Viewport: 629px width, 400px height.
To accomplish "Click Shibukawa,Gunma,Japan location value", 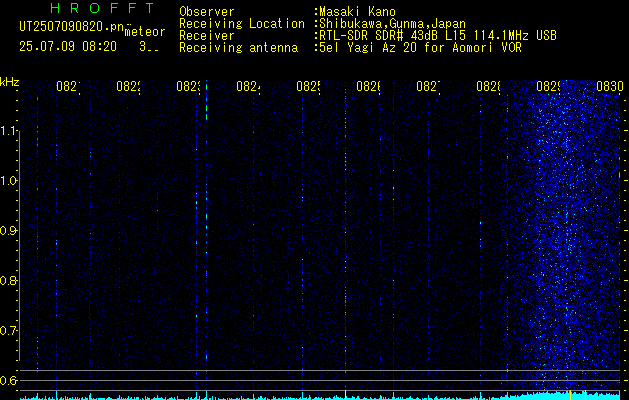I will point(392,24).
